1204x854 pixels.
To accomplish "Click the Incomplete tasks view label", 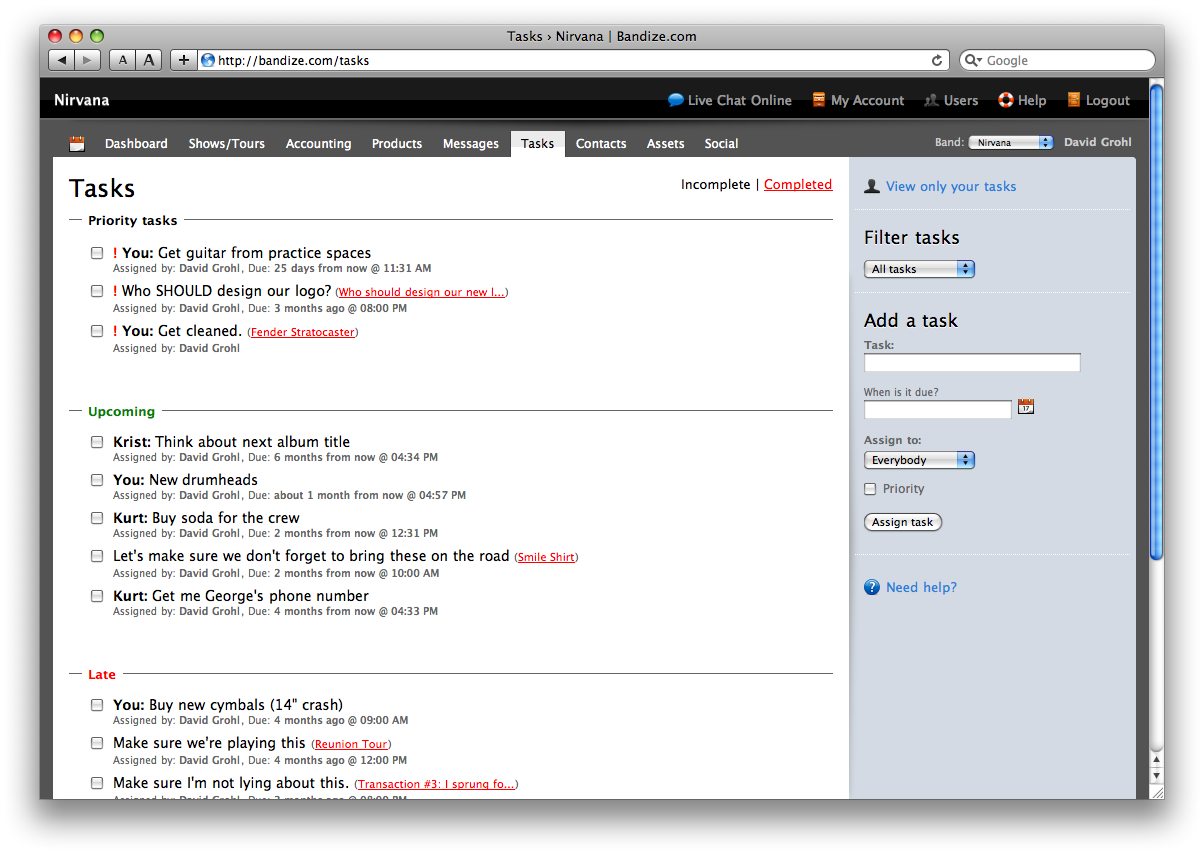I will 715,184.
